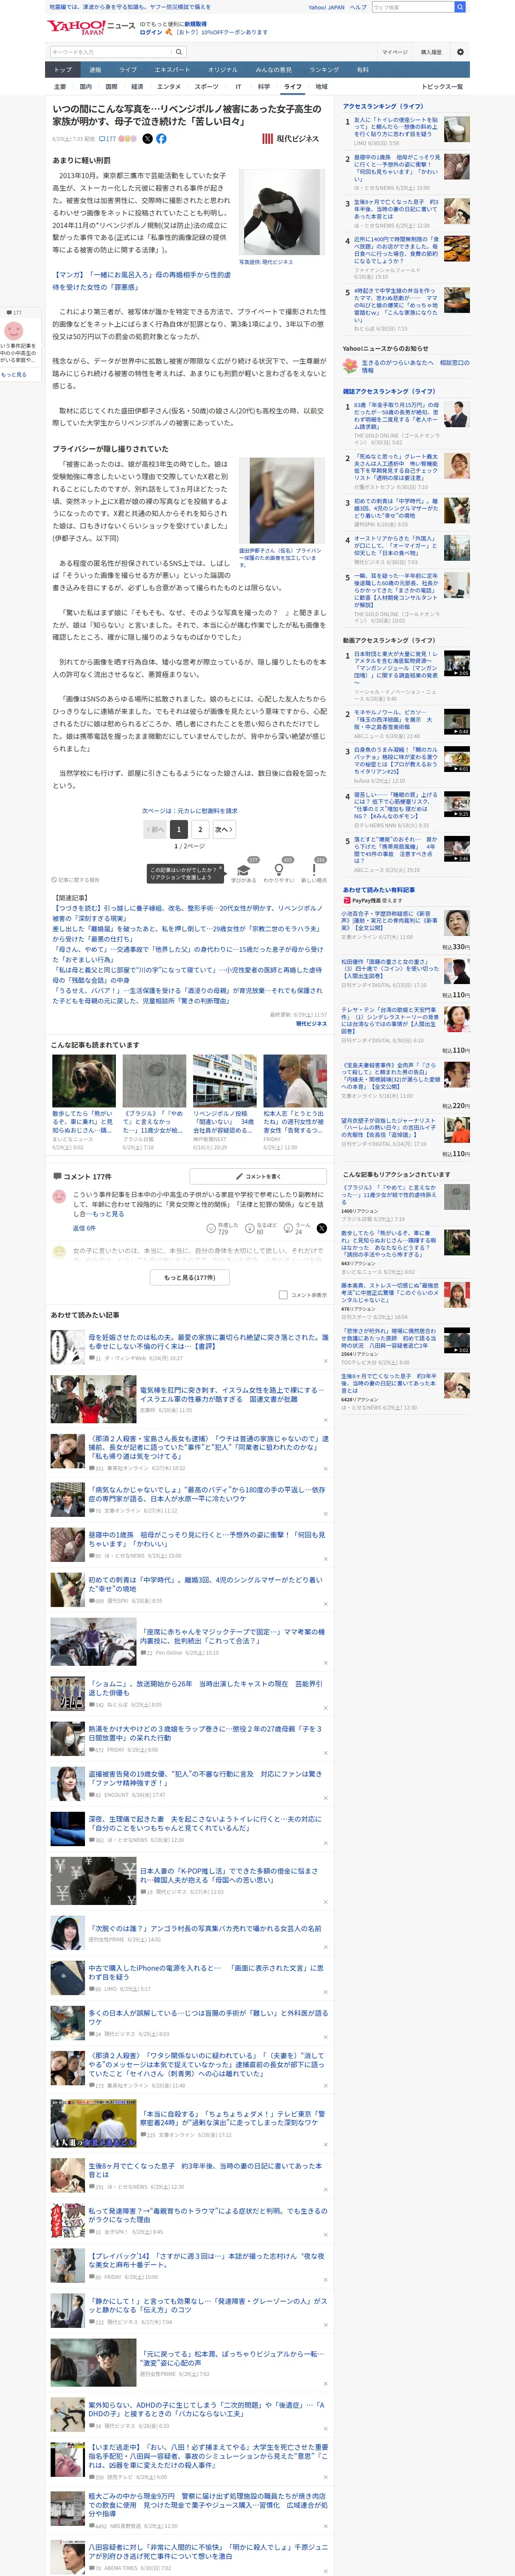The width and height of the screenshot is (515, 2576).
Task: Open the 速報 navigation tab
Action: pos(95,70)
